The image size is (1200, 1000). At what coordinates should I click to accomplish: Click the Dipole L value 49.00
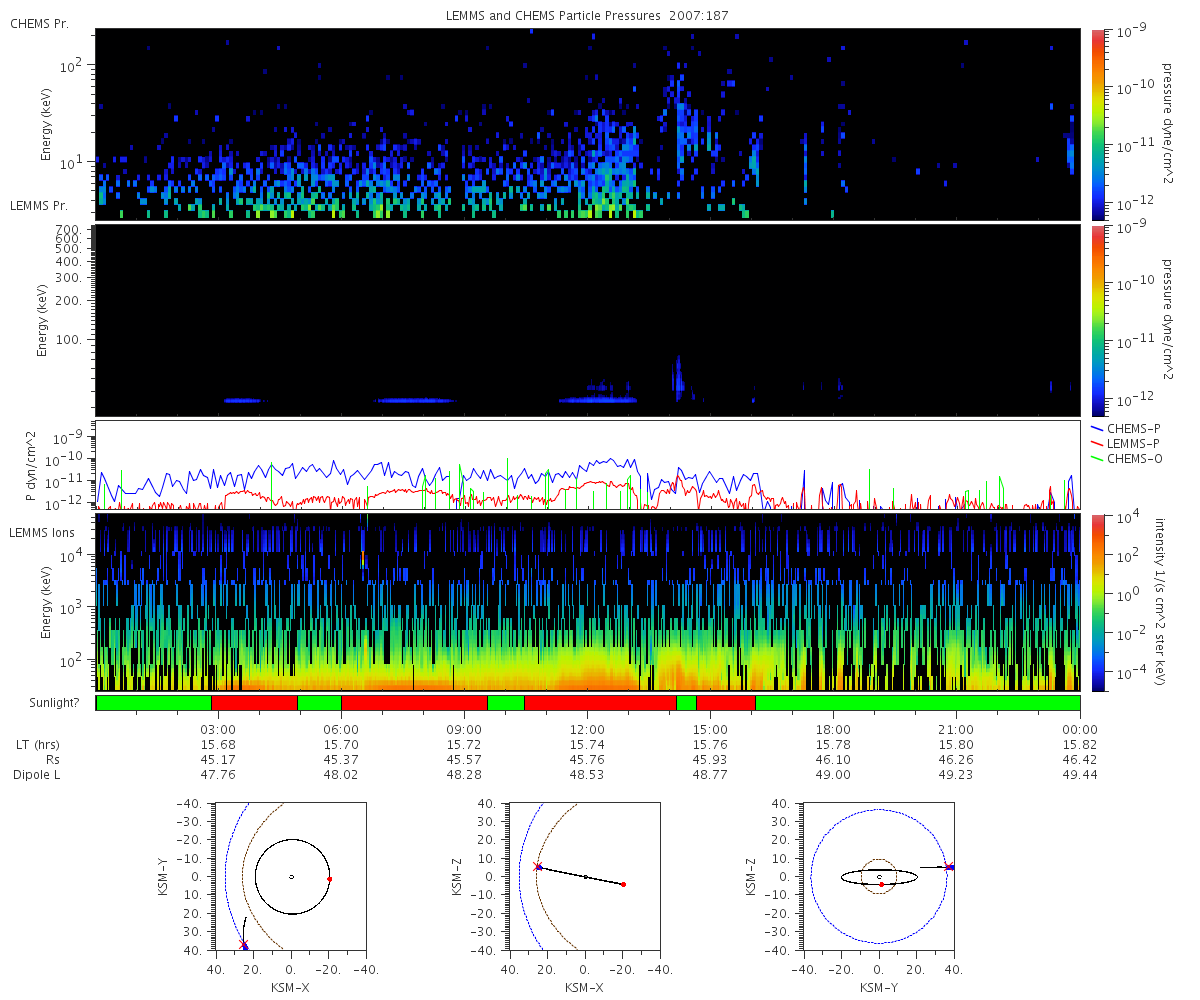[x=833, y=775]
